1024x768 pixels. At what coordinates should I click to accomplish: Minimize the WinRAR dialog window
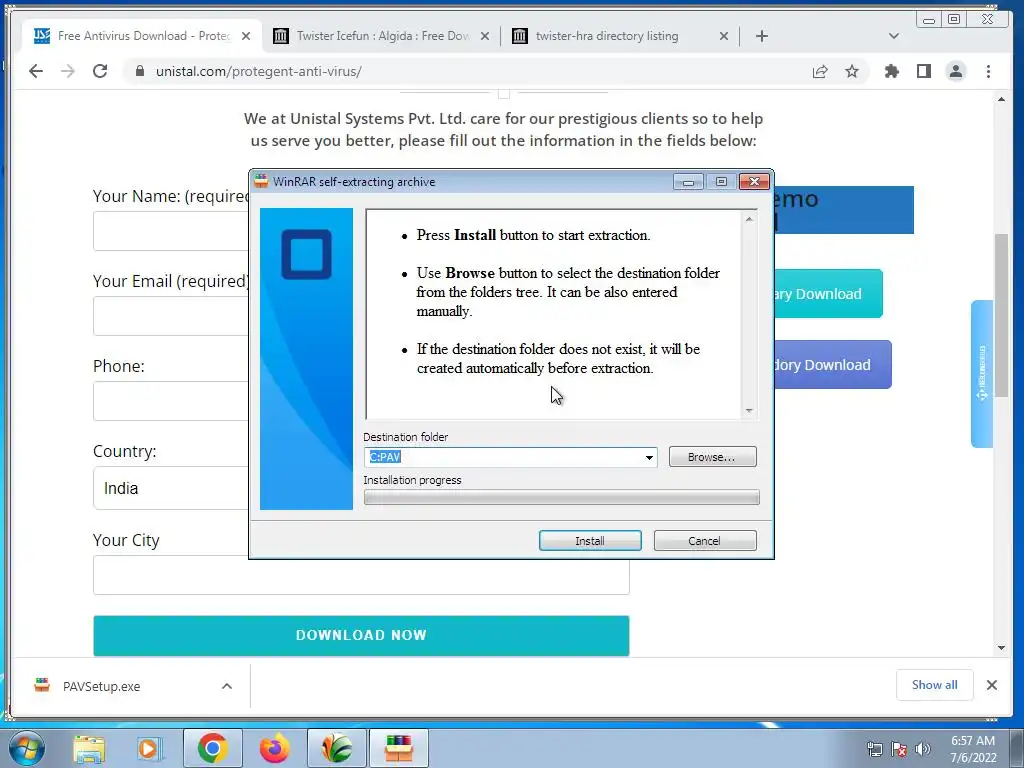pos(688,182)
